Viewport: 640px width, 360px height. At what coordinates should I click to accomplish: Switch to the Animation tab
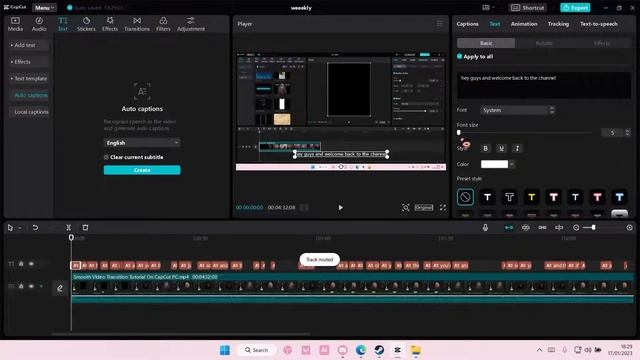click(524, 24)
